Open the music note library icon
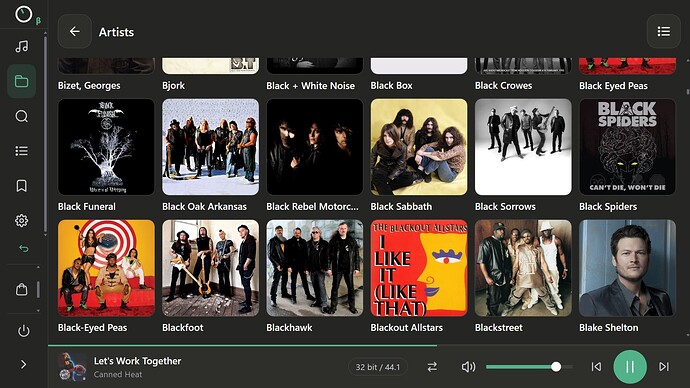The image size is (690, 388). point(22,46)
